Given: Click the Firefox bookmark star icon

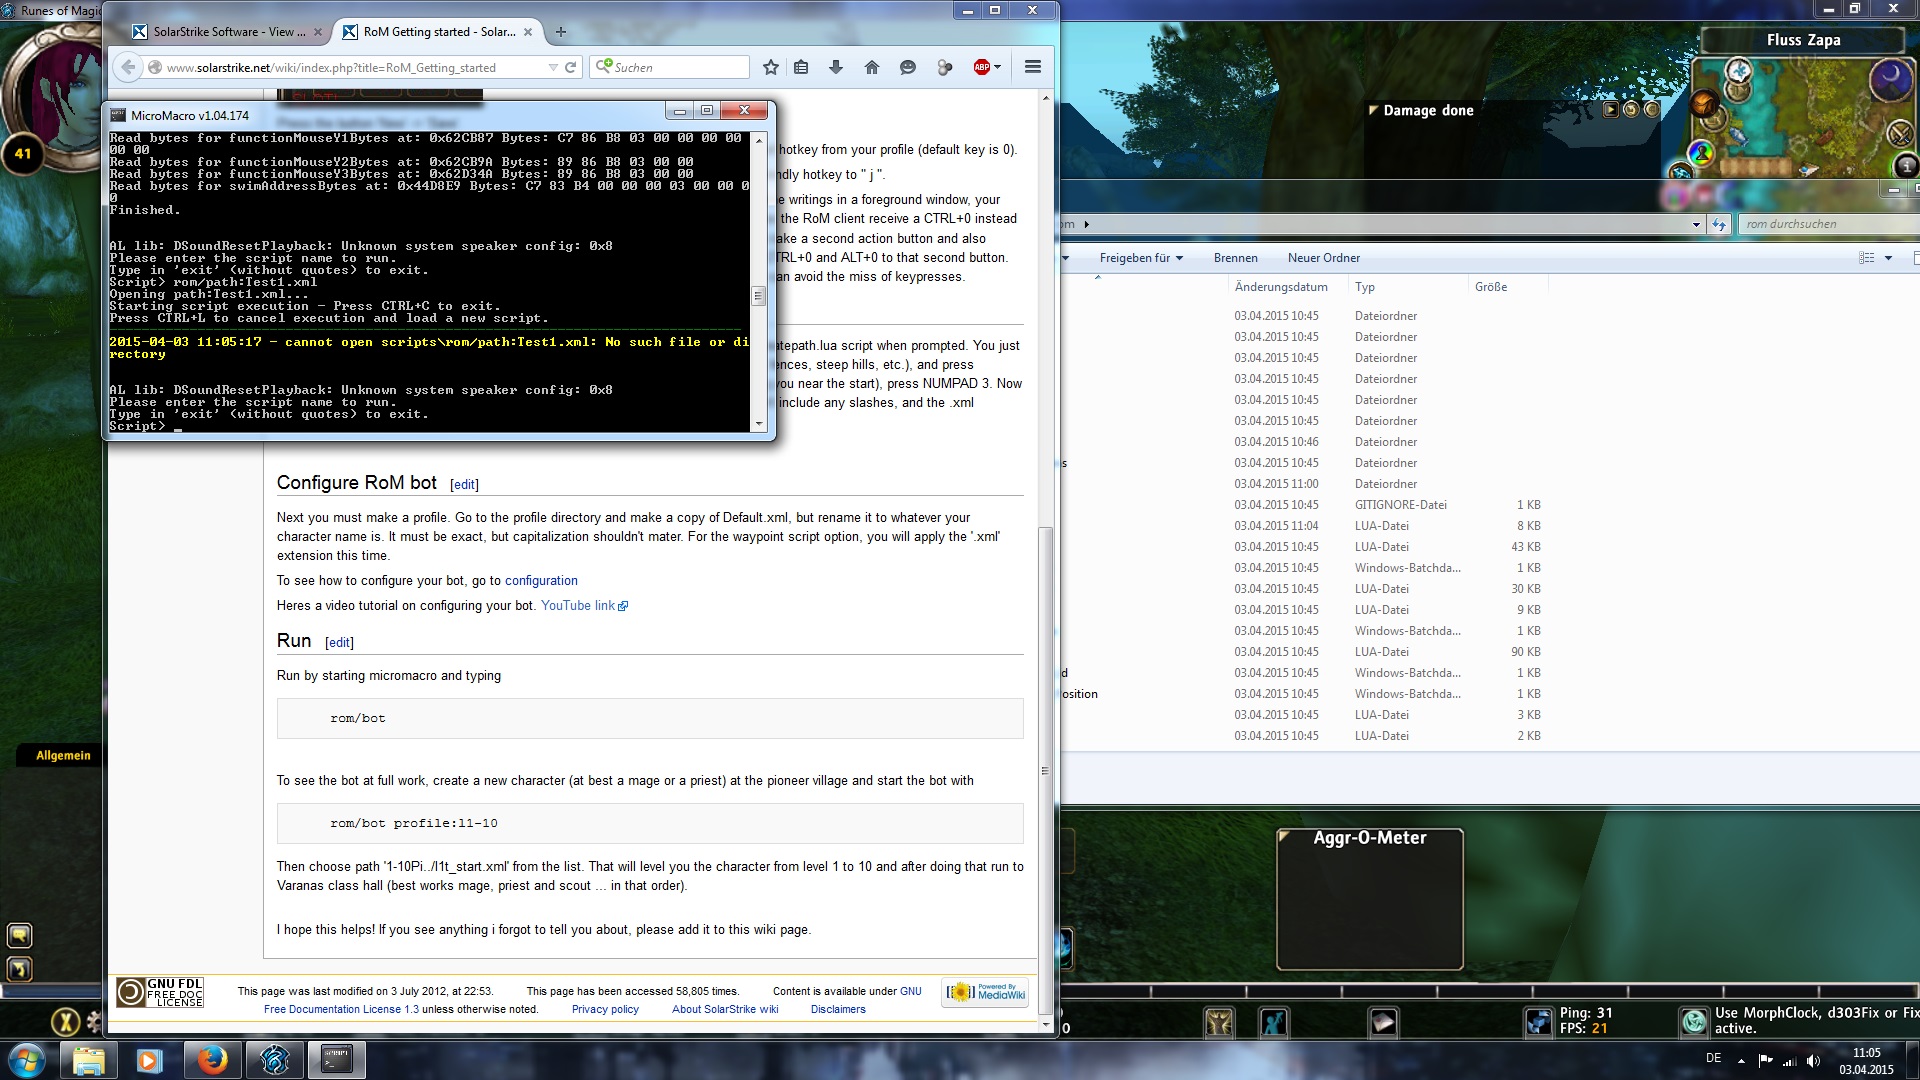Looking at the screenshot, I should (770, 67).
